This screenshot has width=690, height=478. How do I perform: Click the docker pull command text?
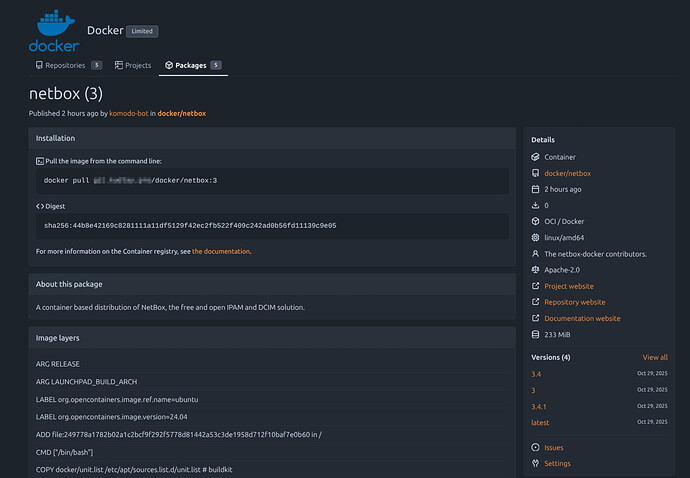coord(130,180)
